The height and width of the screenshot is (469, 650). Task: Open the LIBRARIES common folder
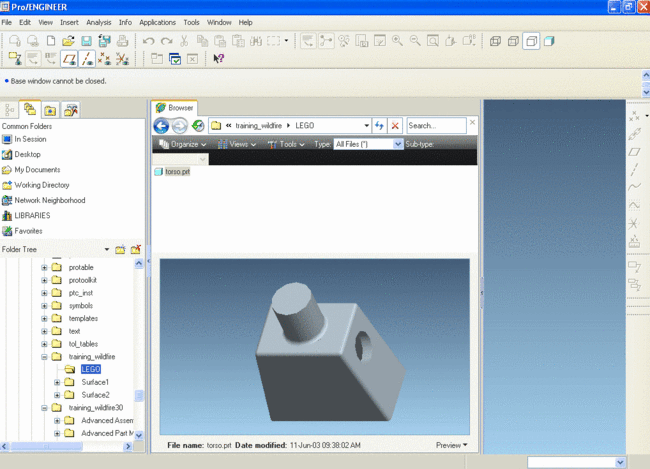click(x=26, y=216)
